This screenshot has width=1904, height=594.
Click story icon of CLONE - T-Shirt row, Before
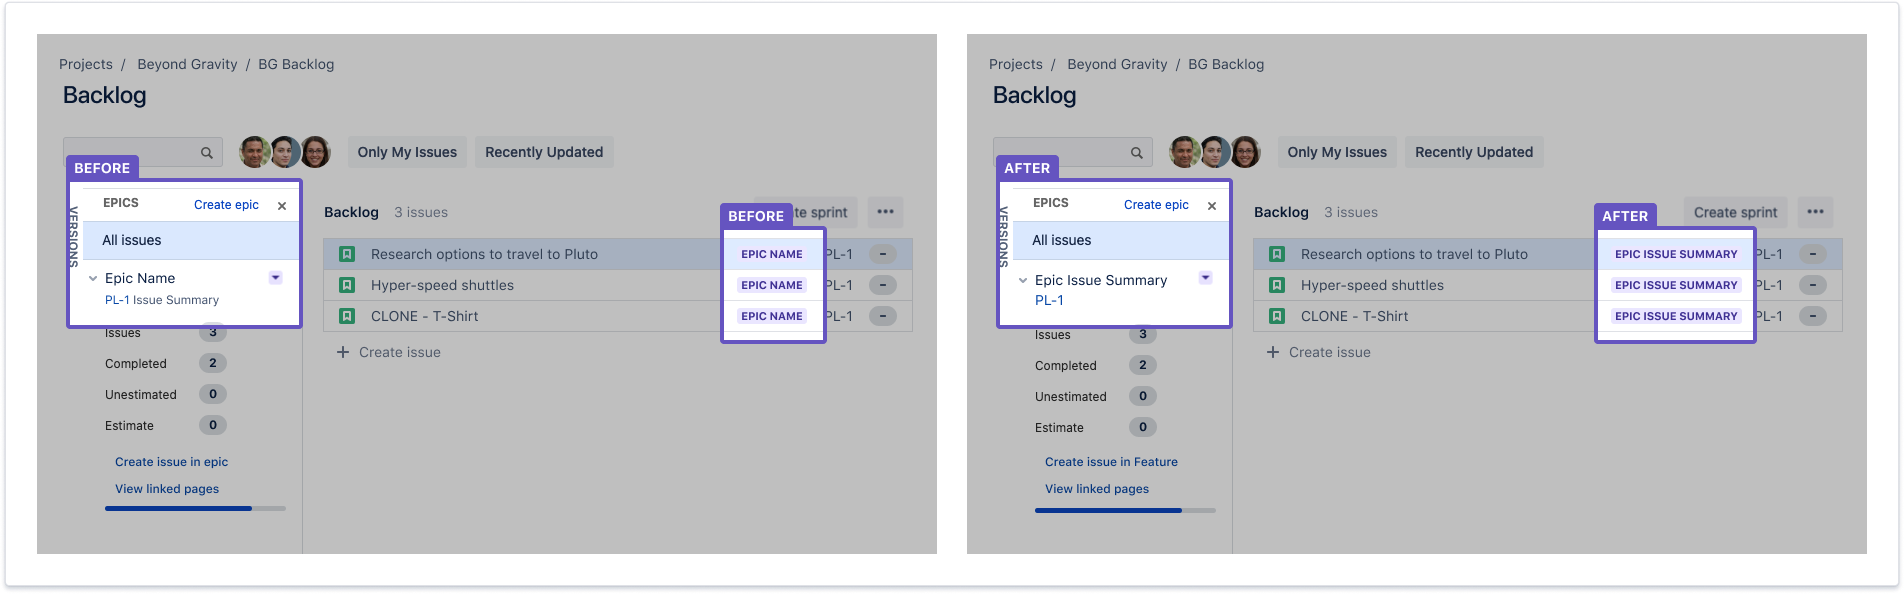[x=347, y=316]
